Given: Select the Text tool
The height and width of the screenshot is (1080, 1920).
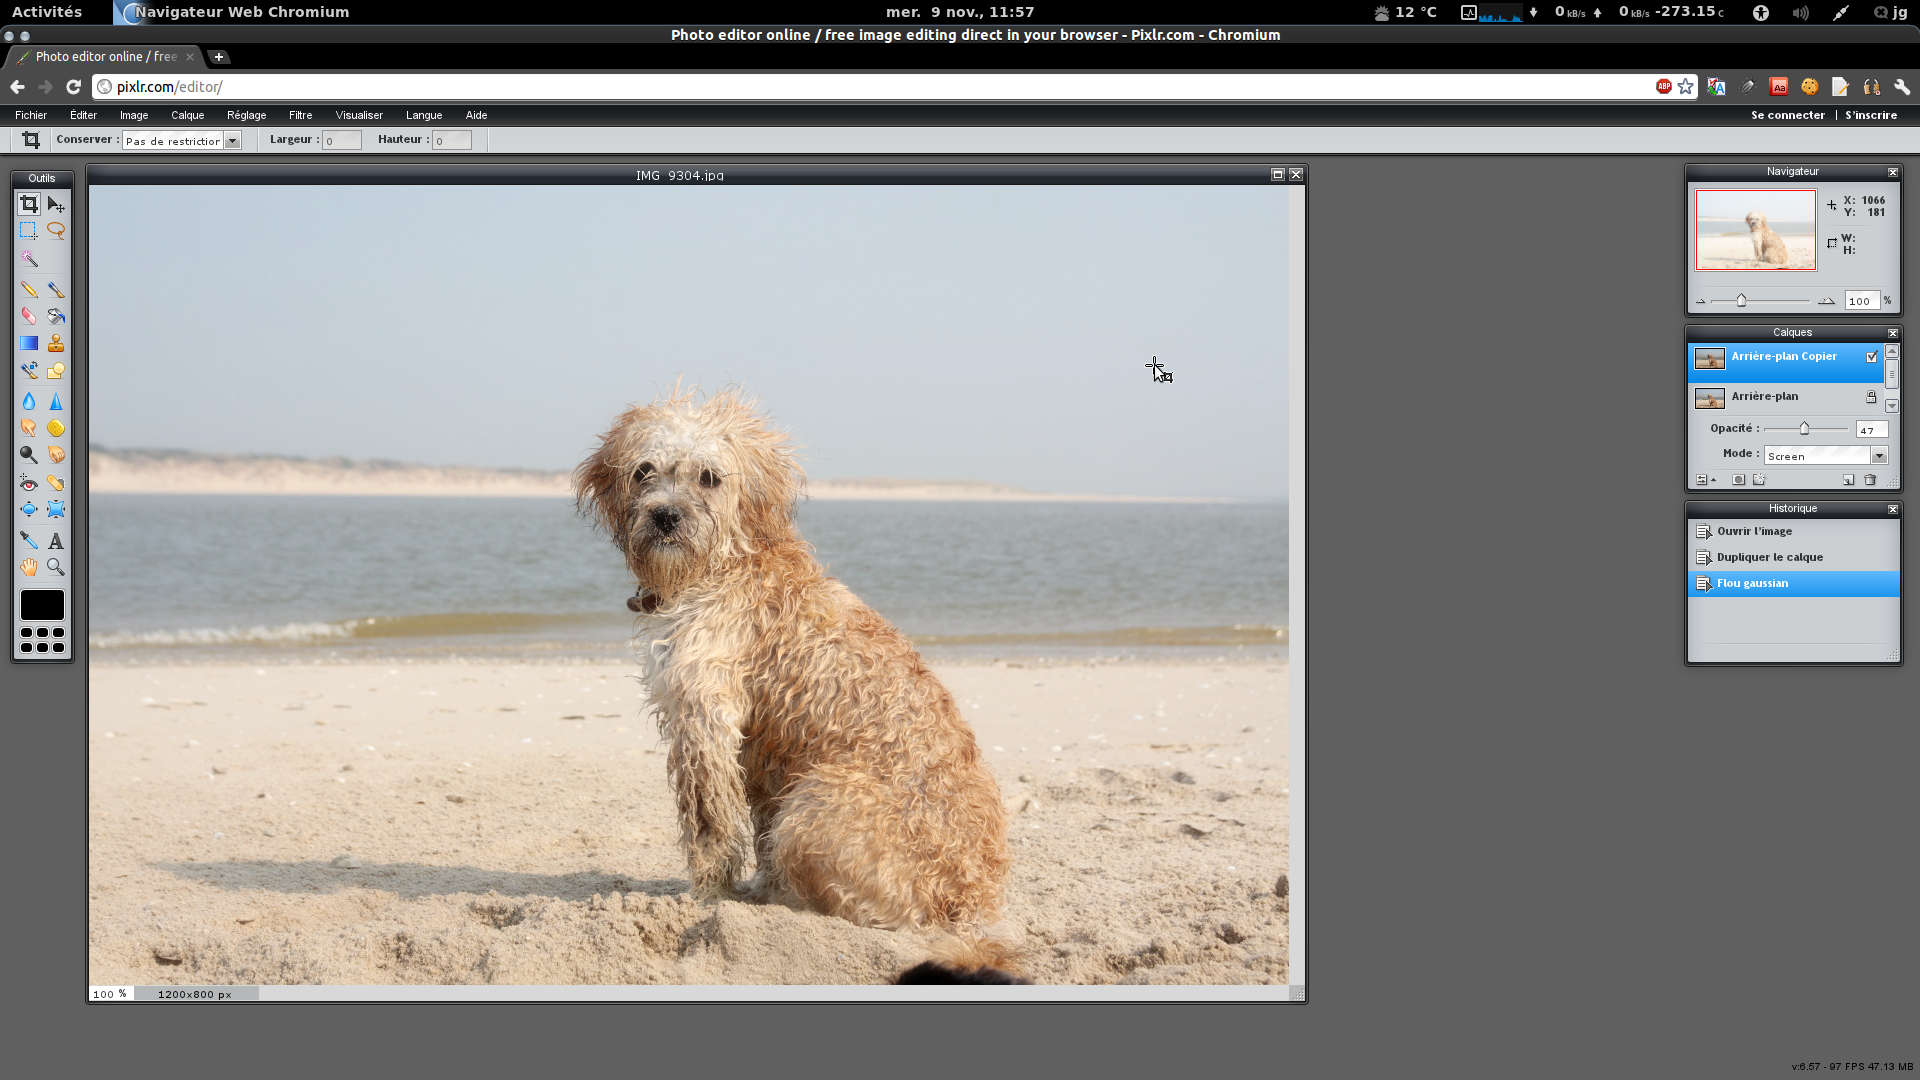Looking at the screenshot, I should tap(56, 541).
